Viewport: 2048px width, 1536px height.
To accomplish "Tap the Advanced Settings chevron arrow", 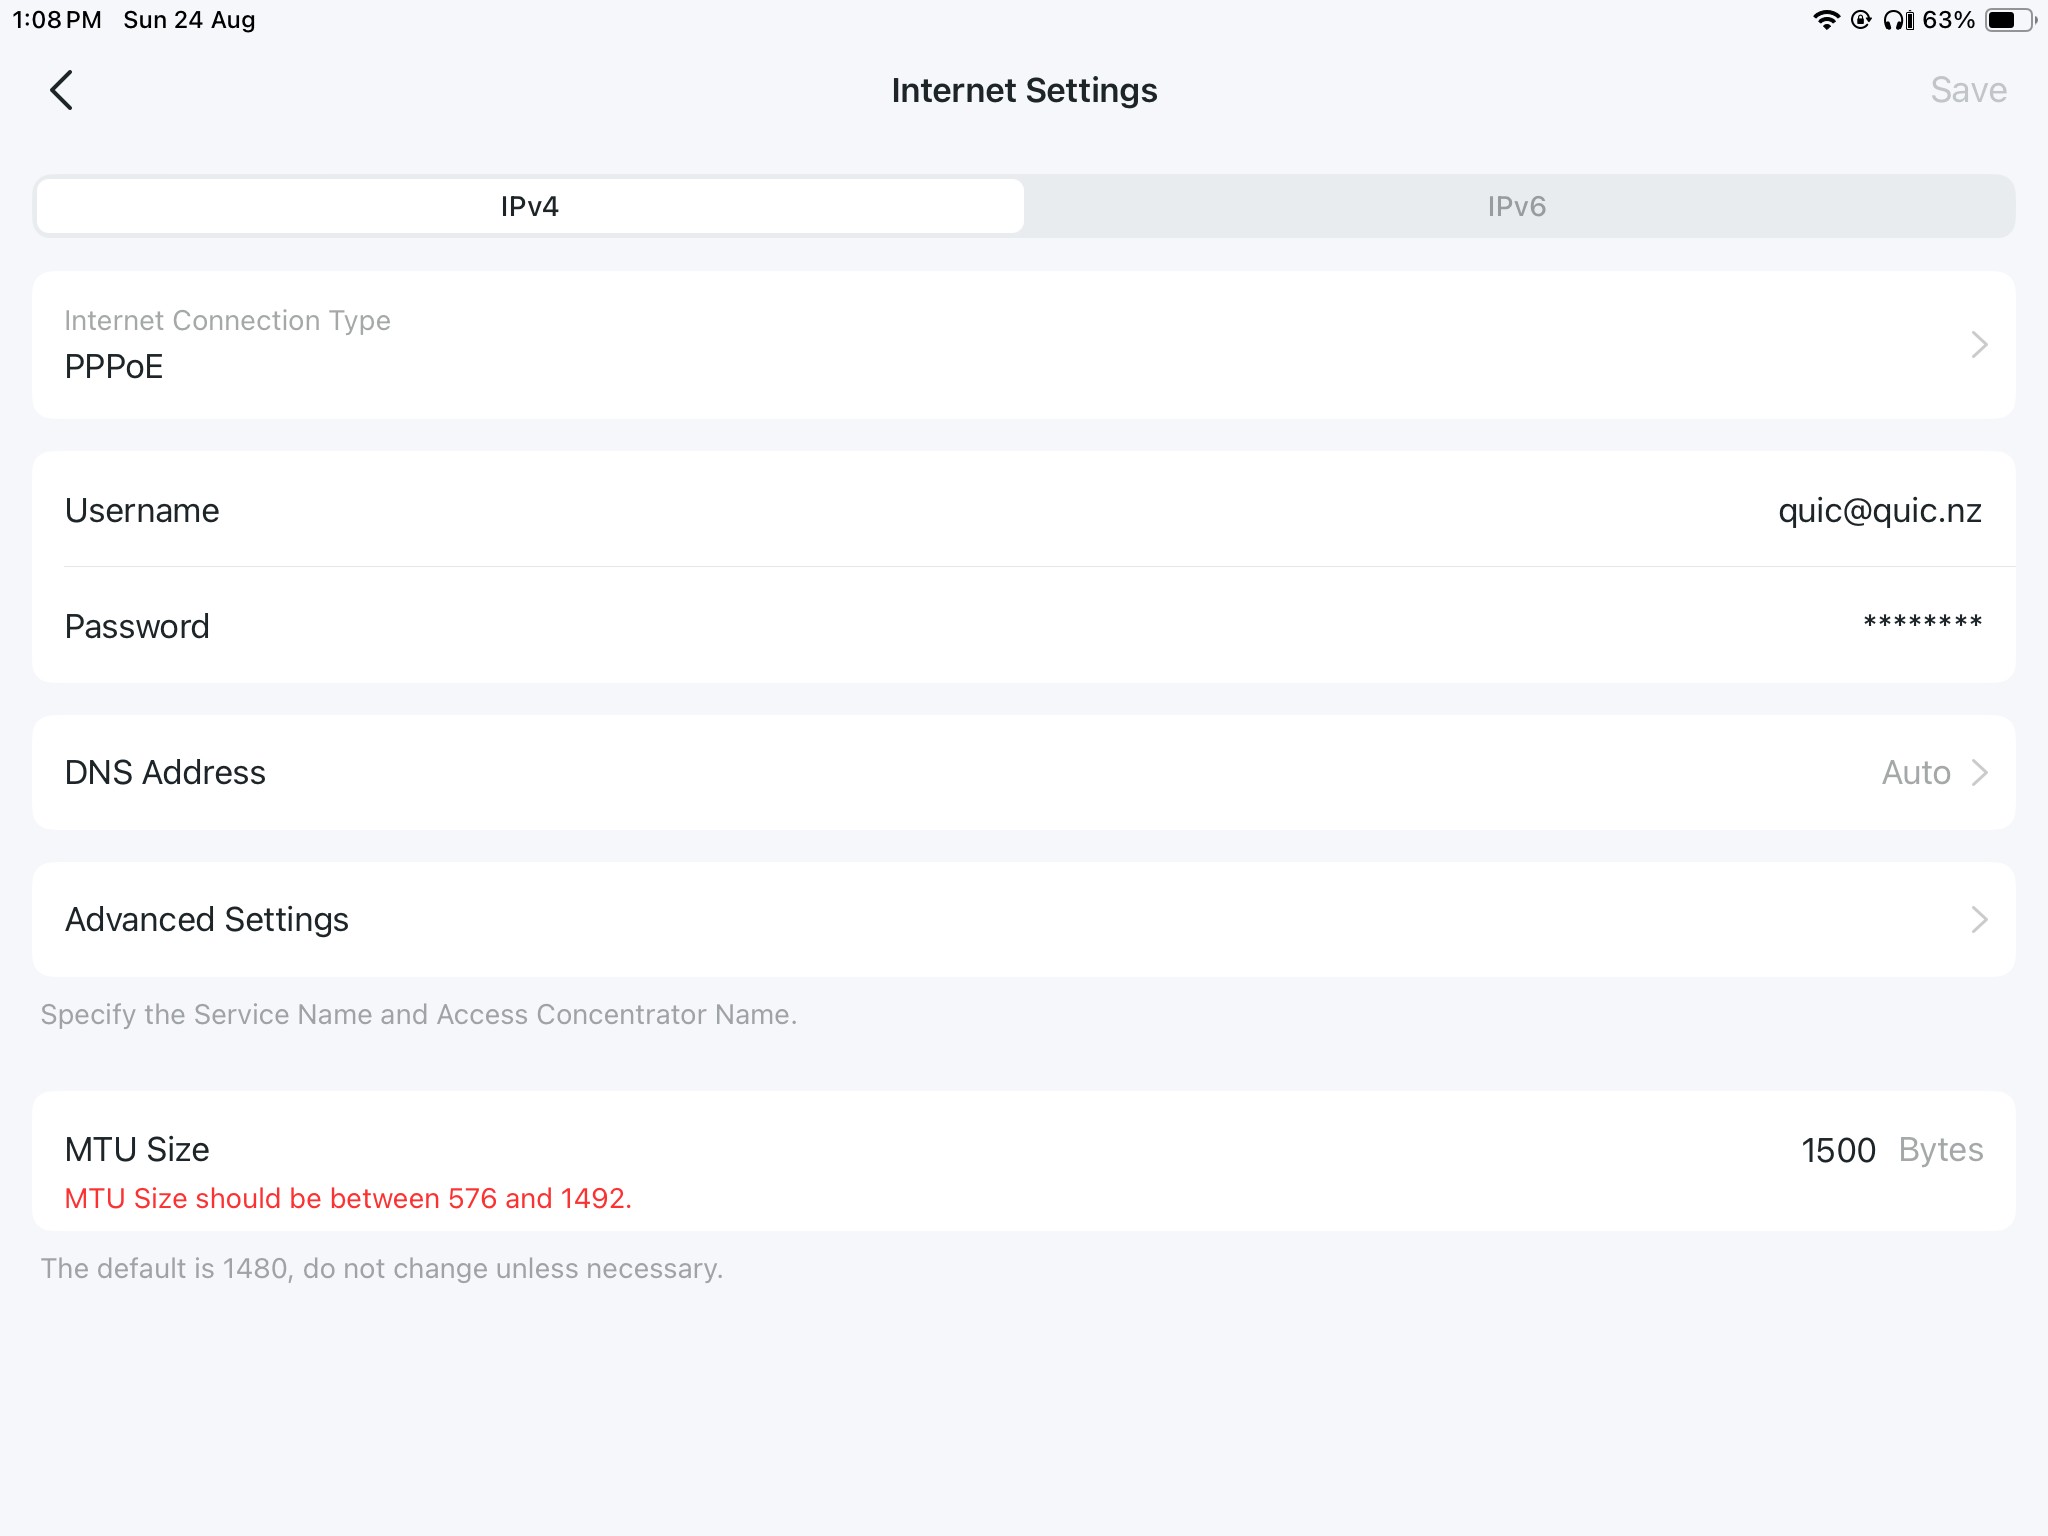I will [x=1979, y=919].
